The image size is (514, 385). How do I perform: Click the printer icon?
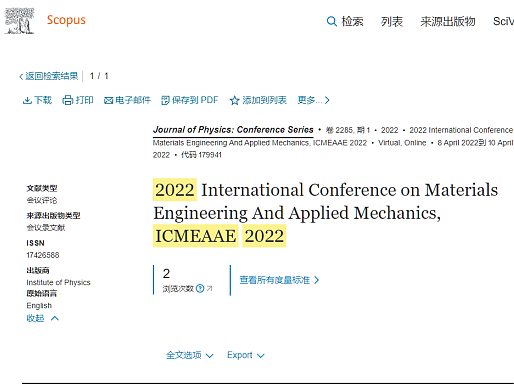click(x=68, y=100)
